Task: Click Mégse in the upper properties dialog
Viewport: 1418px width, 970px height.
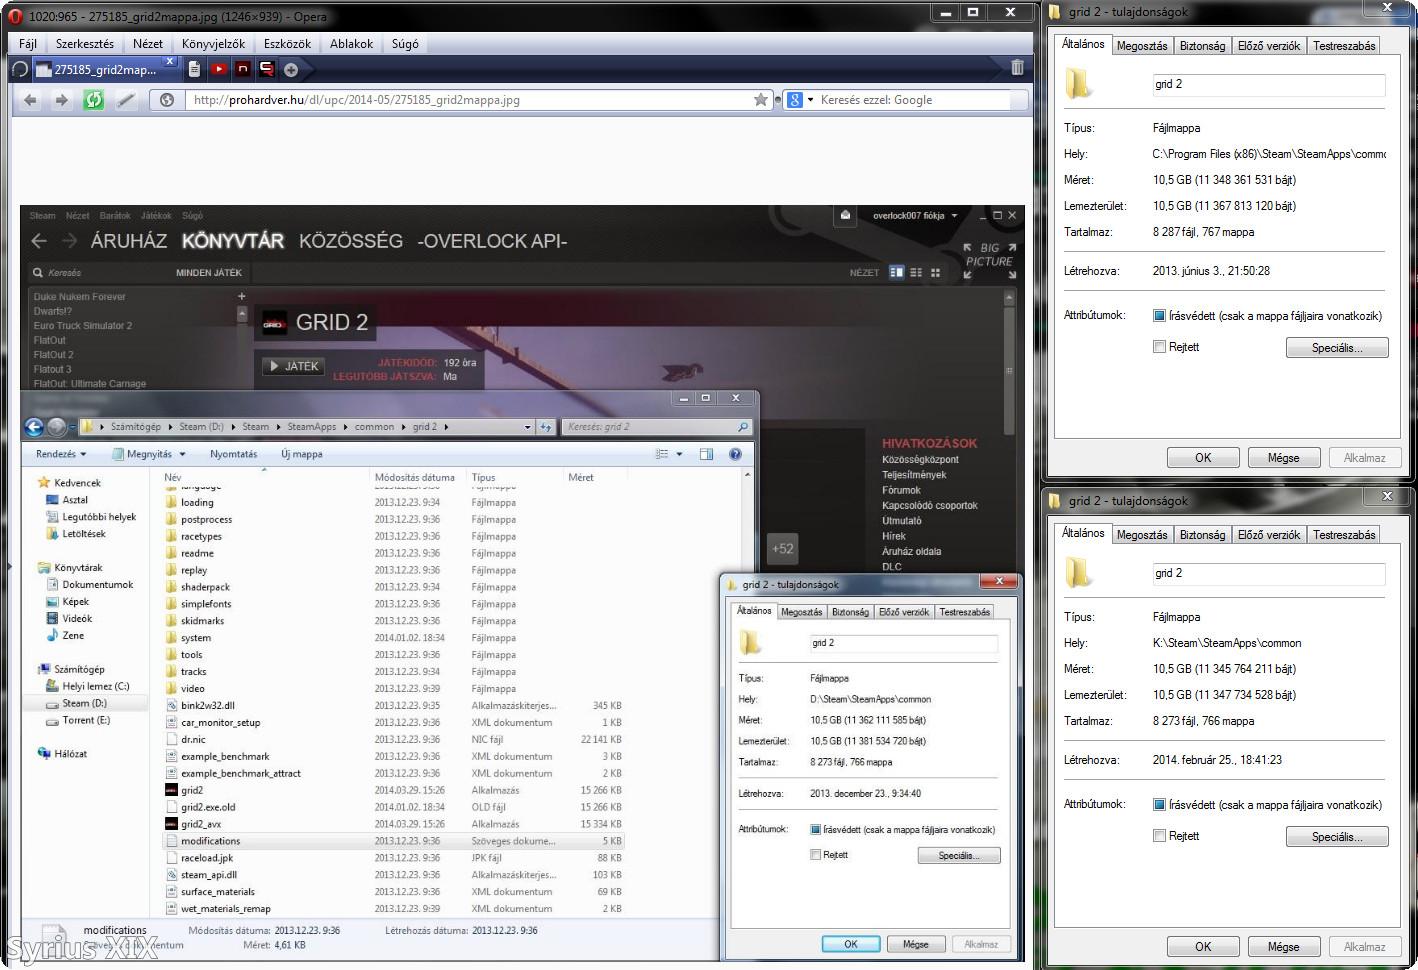Action: tap(1284, 458)
